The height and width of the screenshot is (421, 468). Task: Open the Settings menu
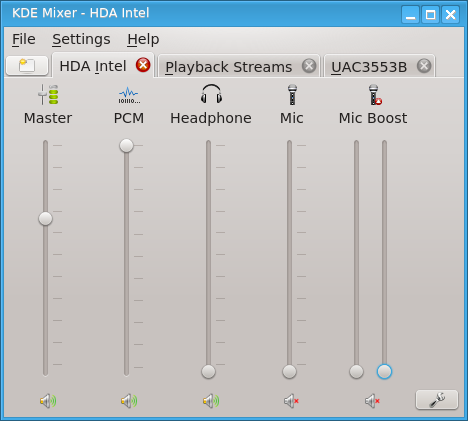[x=81, y=39]
